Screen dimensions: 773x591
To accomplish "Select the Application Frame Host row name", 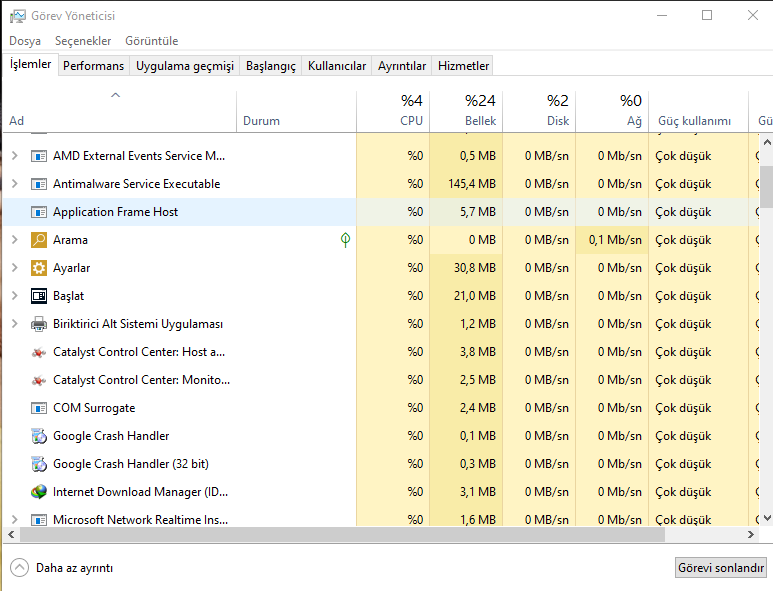I will [x=115, y=212].
